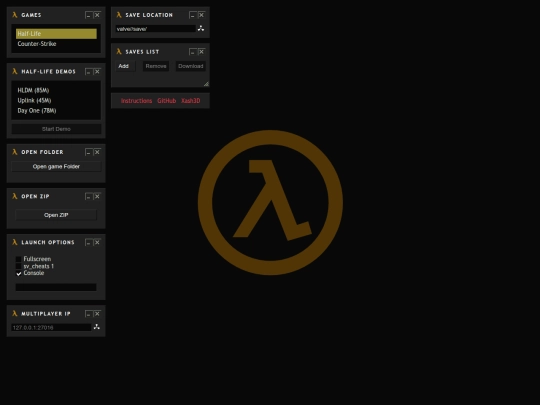Select Half-Life in the Games list
This screenshot has height=405, width=540.
pyautogui.click(x=56, y=33)
